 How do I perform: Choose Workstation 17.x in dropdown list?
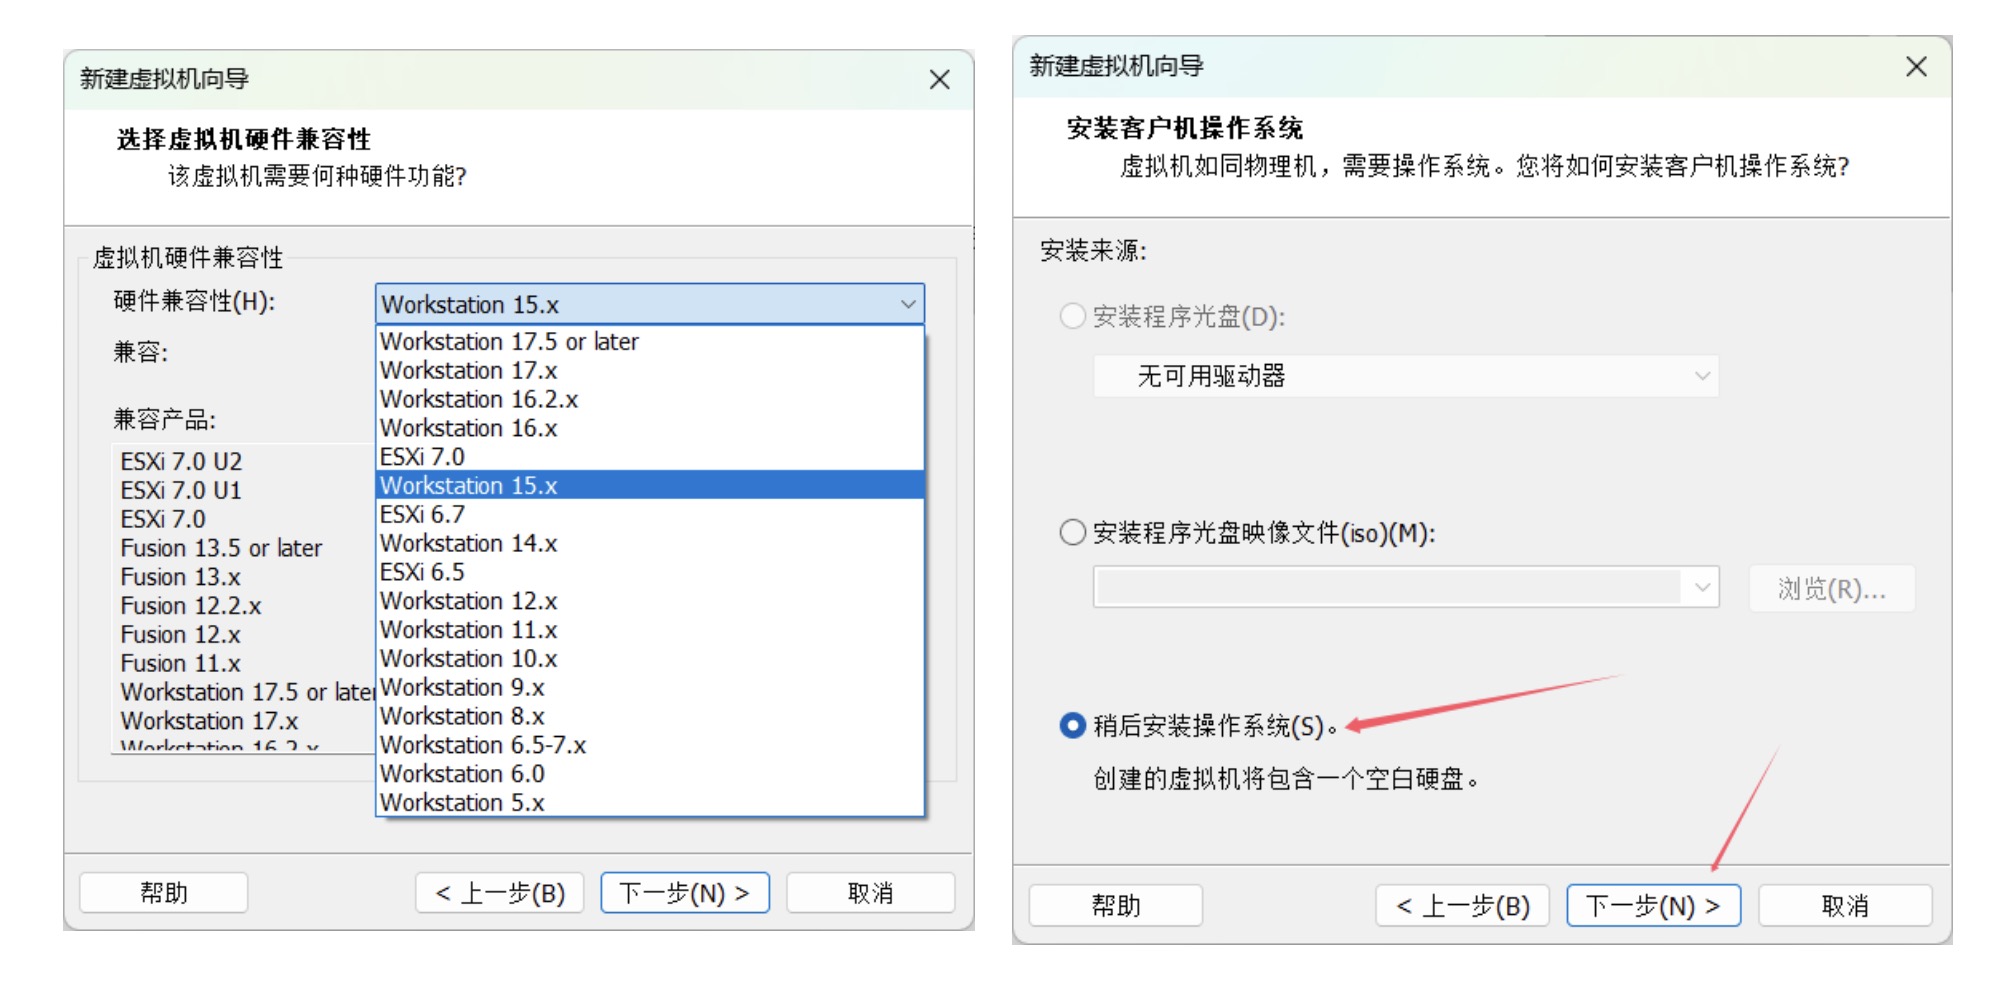click(x=650, y=371)
